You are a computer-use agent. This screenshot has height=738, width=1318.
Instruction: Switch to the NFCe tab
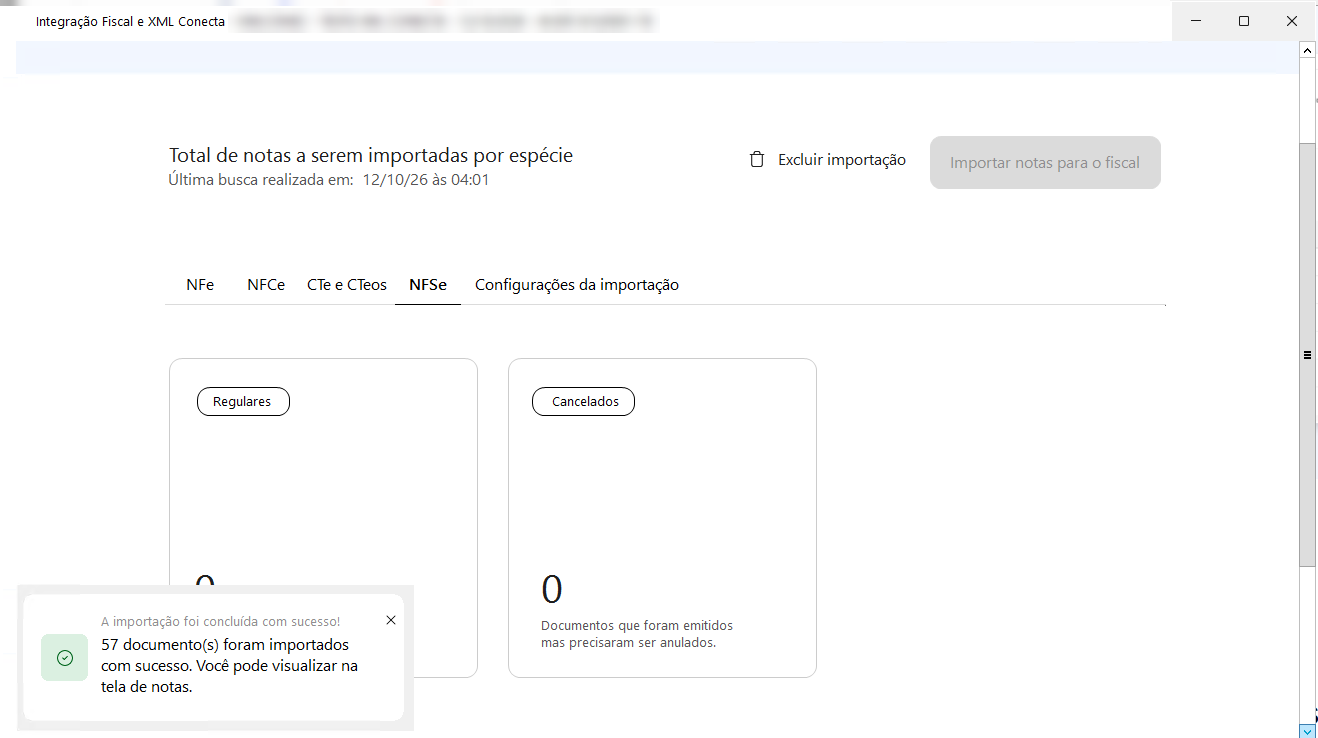click(266, 285)
